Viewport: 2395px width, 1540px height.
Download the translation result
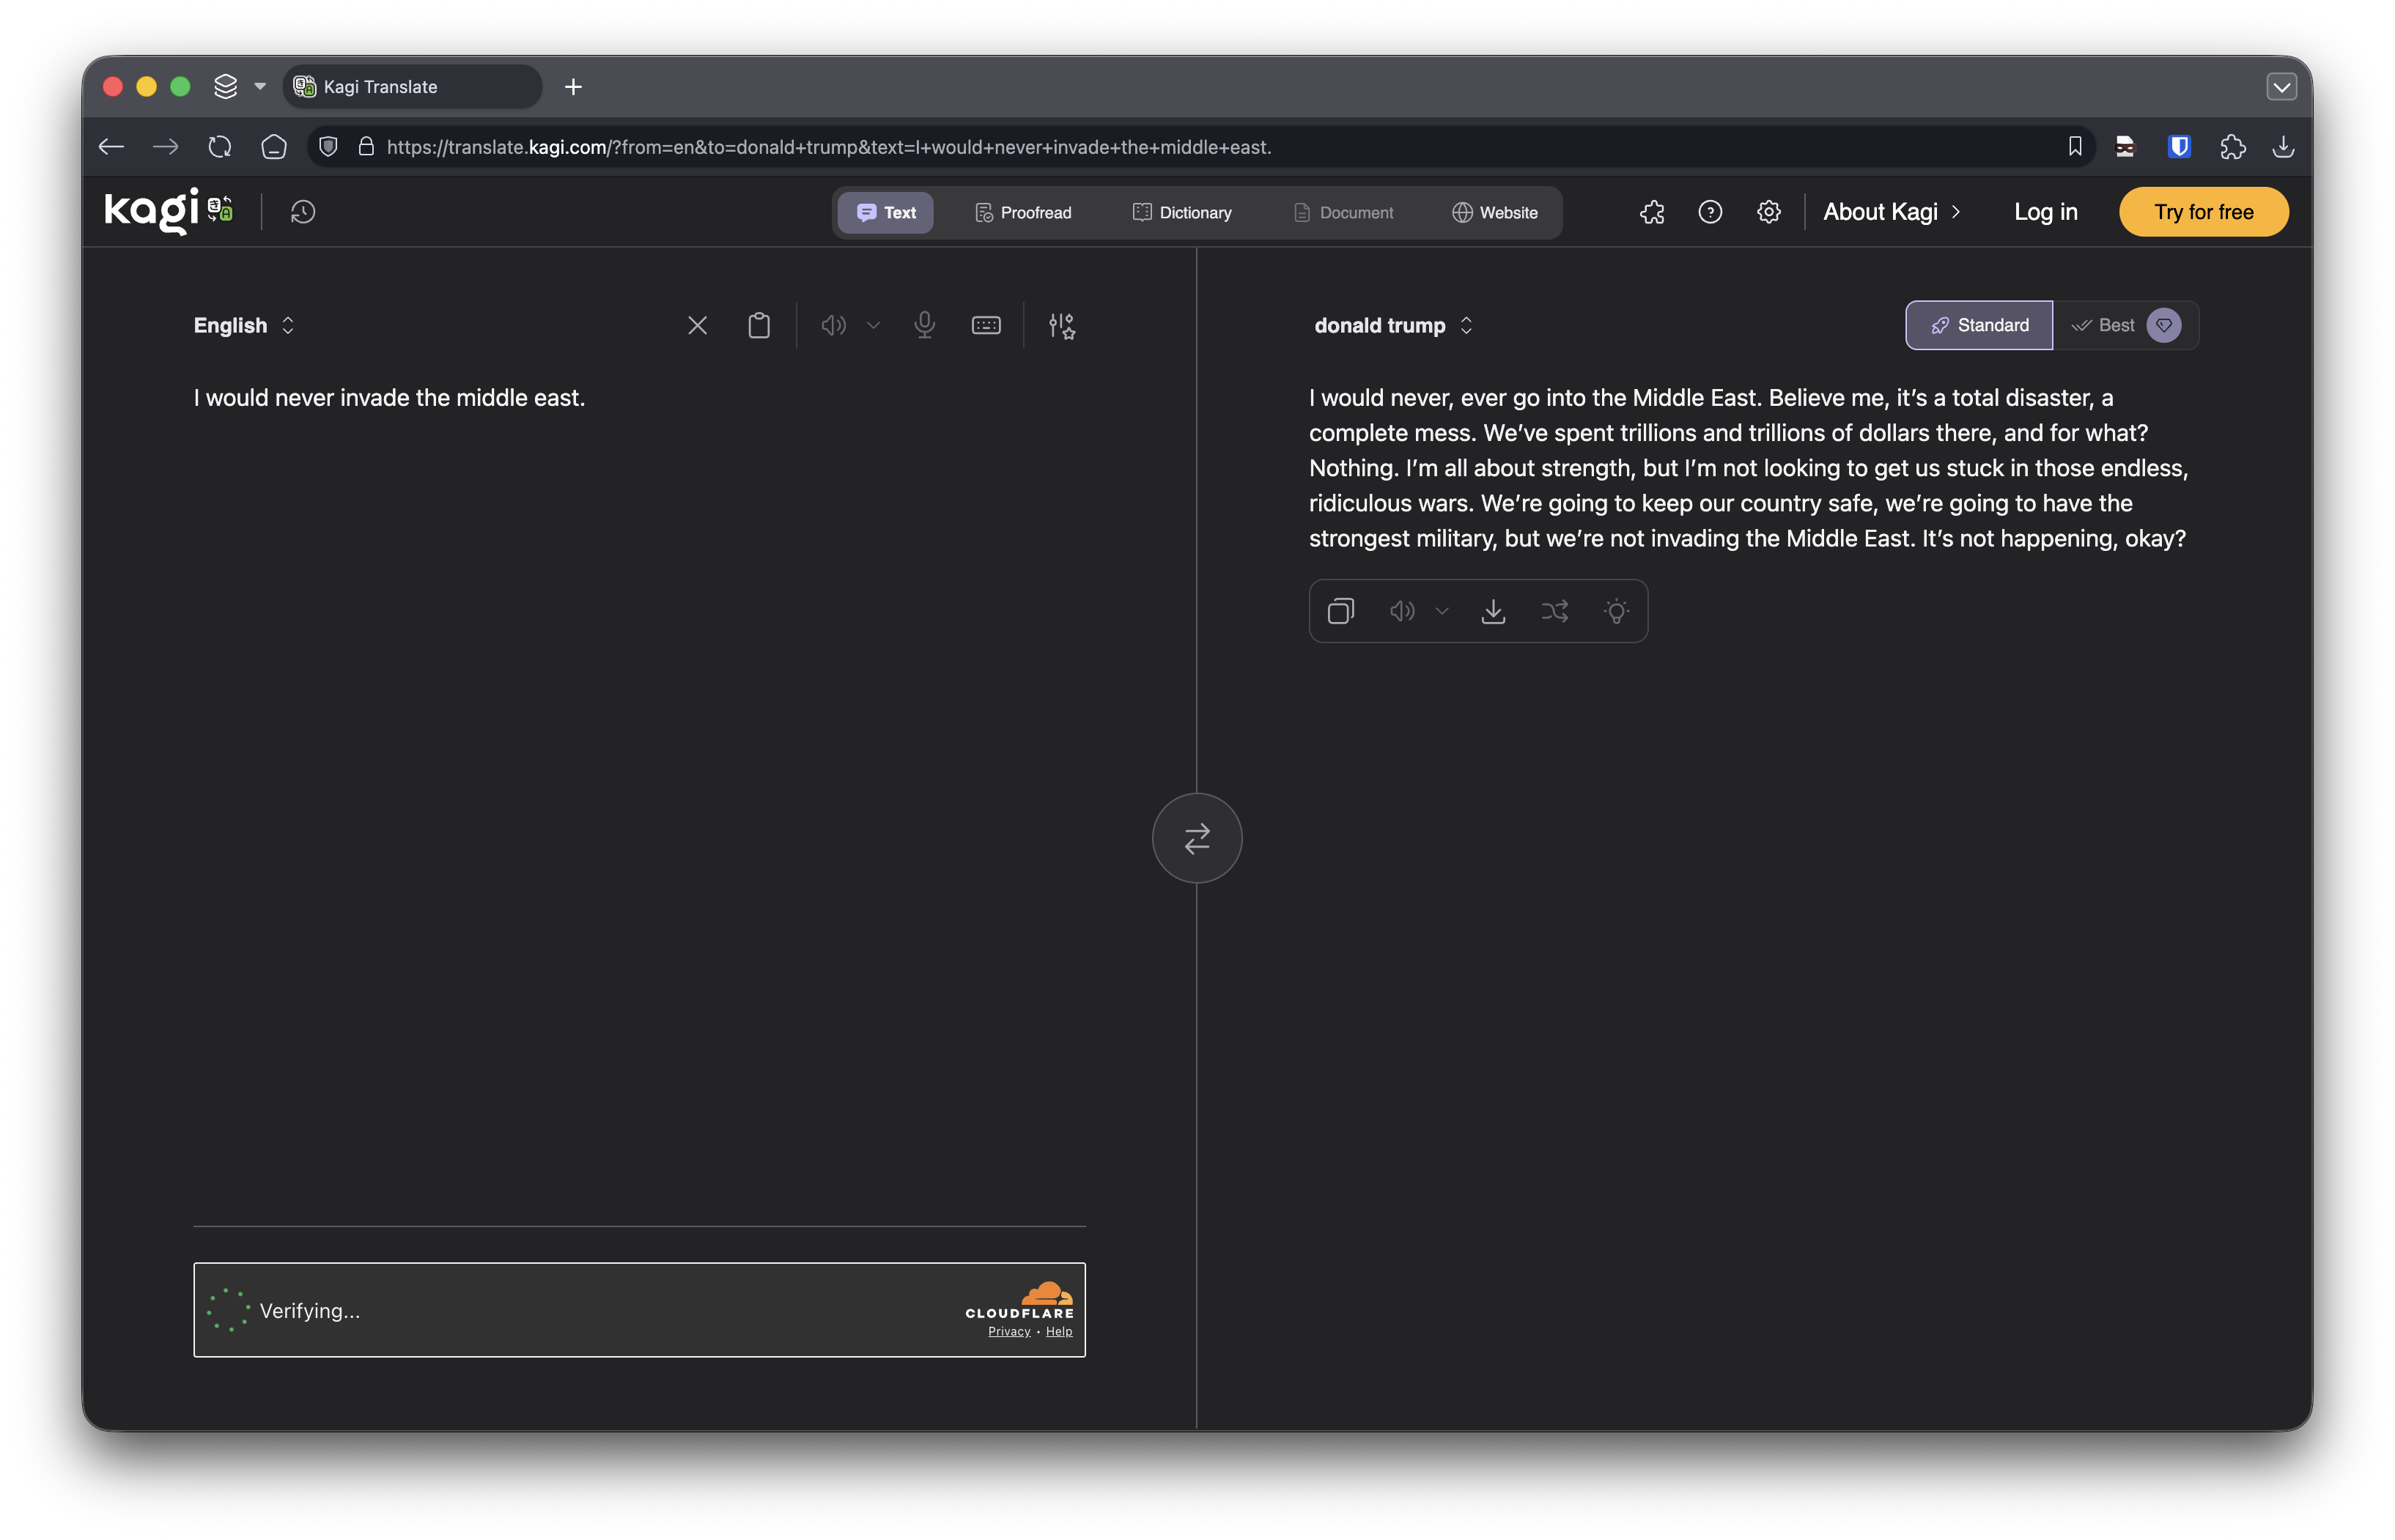pyautogui.click(x=1493, y=611)
